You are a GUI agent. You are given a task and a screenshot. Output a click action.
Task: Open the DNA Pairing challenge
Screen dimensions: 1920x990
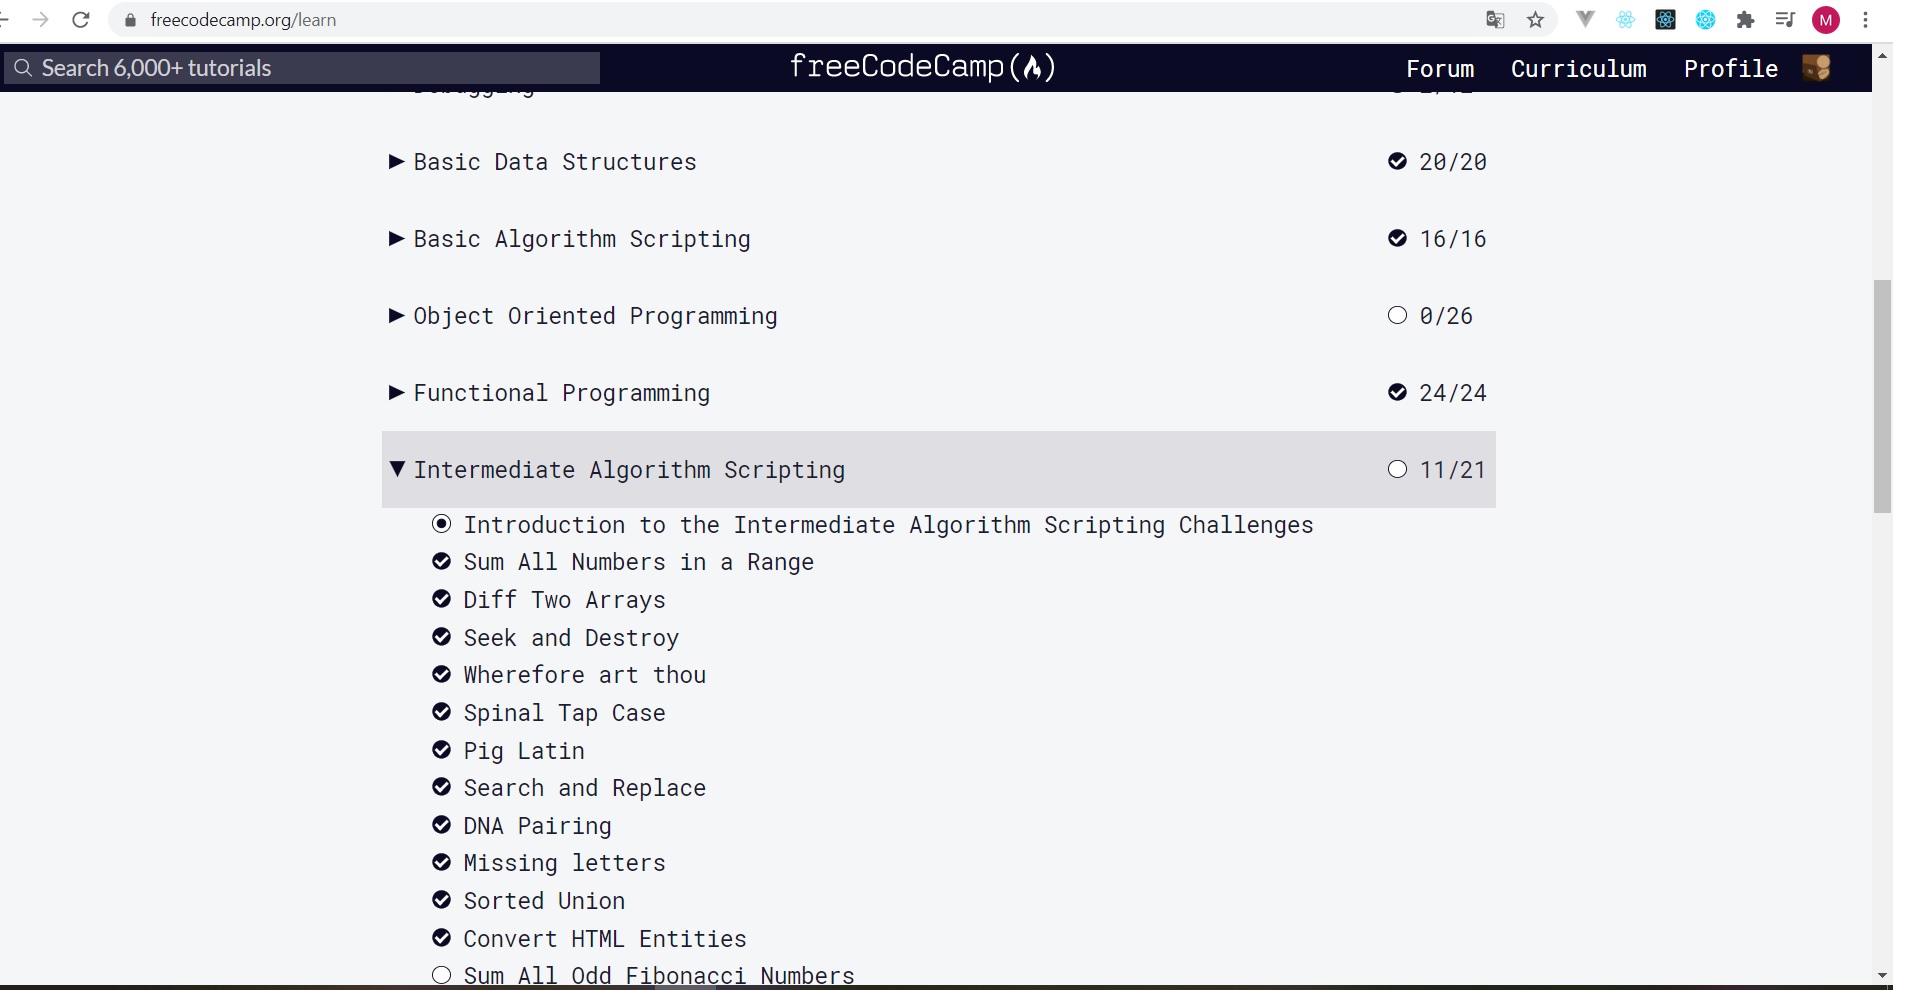[537, 826]
